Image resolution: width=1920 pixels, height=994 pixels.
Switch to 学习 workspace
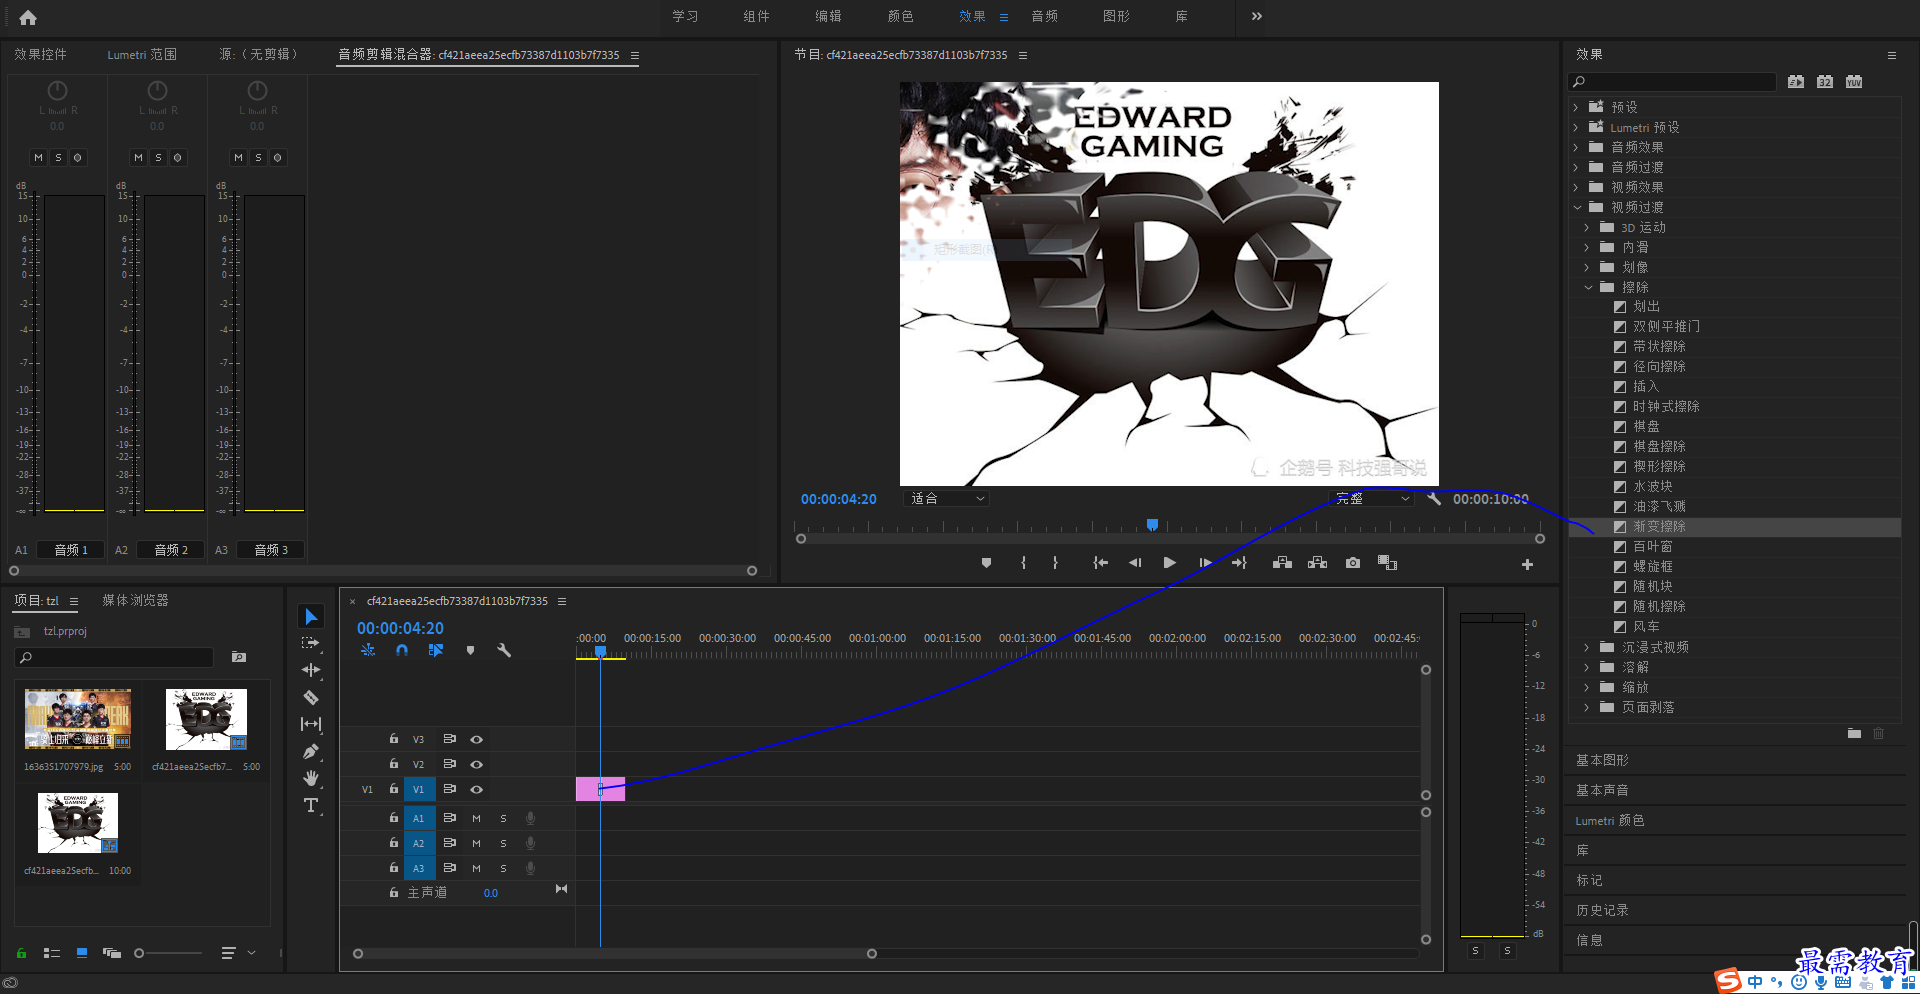tap(685, 16)
